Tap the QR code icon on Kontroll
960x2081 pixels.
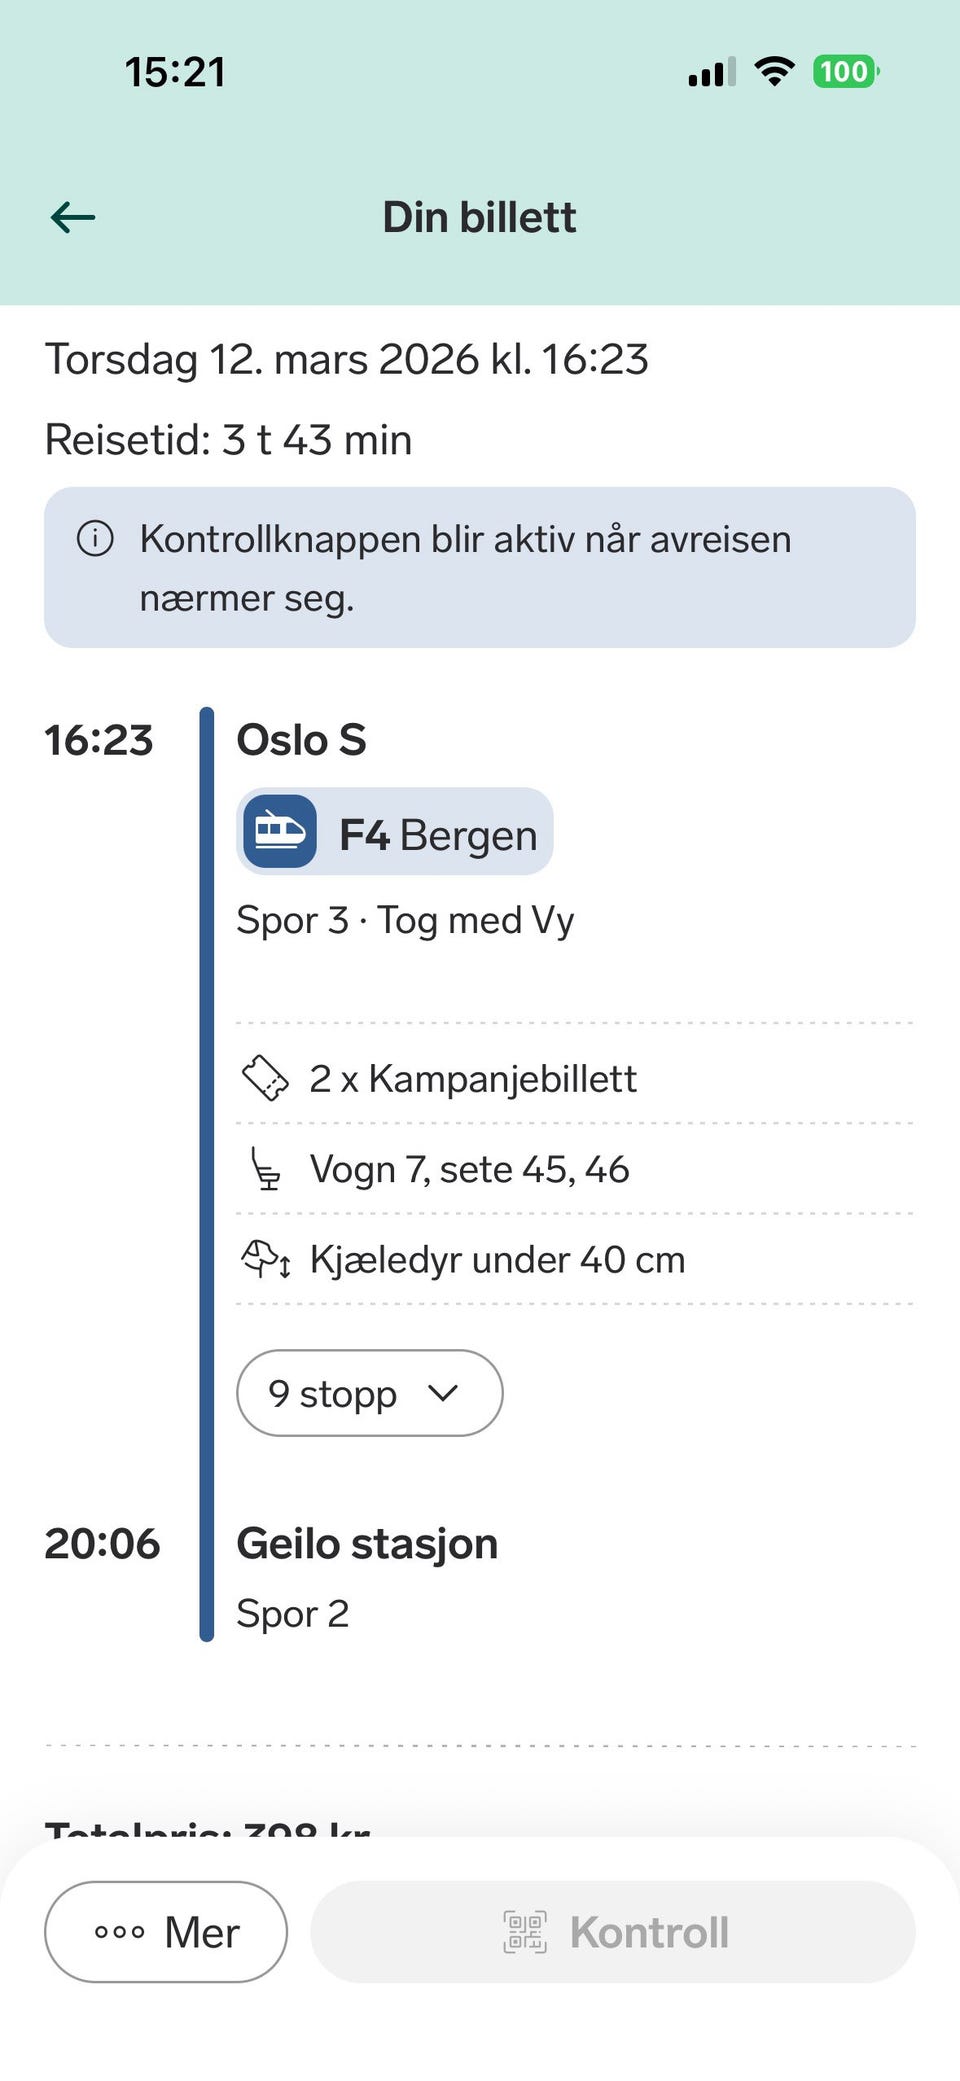(525, 1932)
